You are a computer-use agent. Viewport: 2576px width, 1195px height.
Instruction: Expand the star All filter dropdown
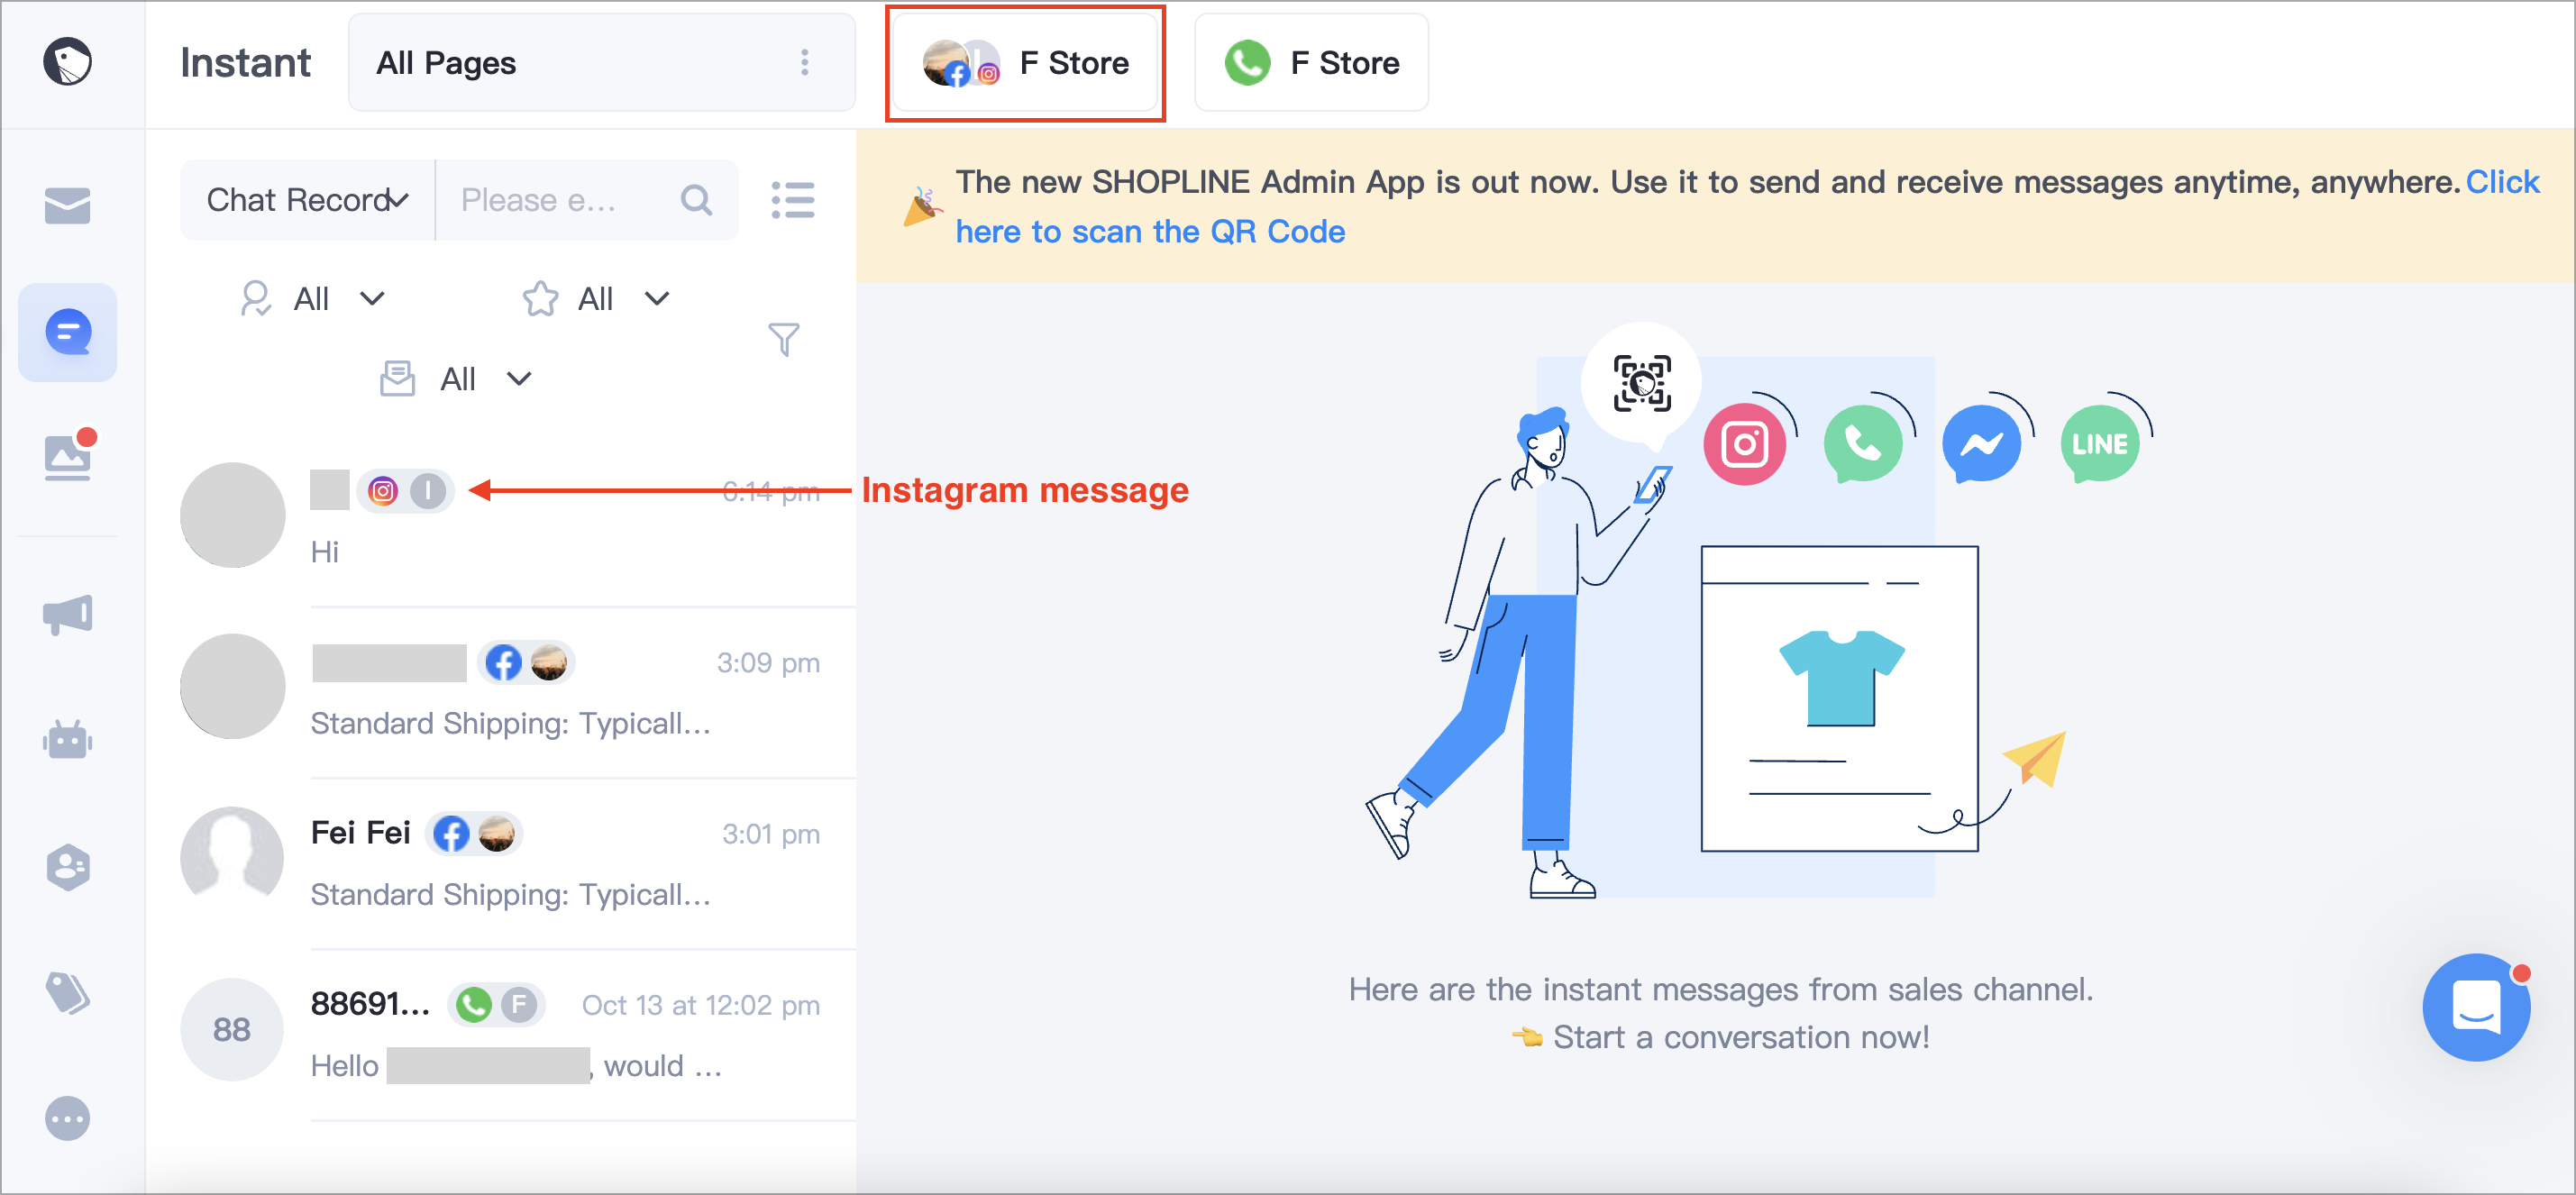597,298
